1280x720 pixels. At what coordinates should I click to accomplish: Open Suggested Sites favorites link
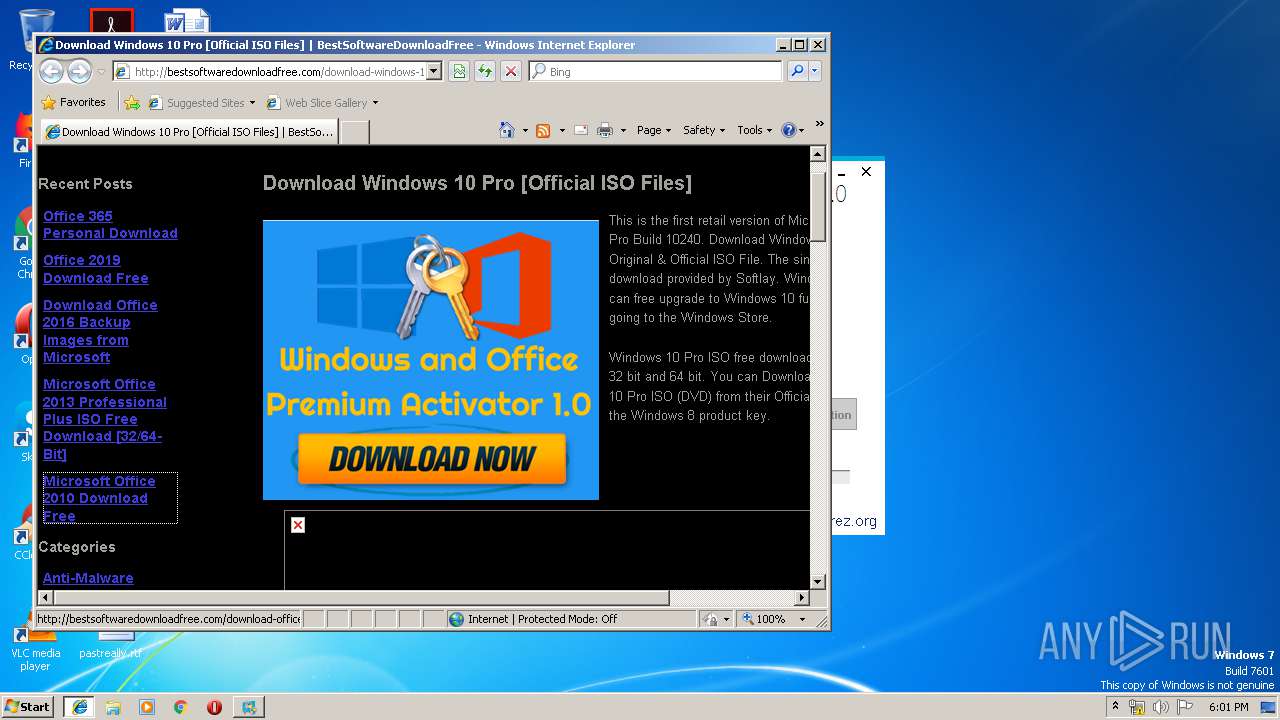pos(201,102)
